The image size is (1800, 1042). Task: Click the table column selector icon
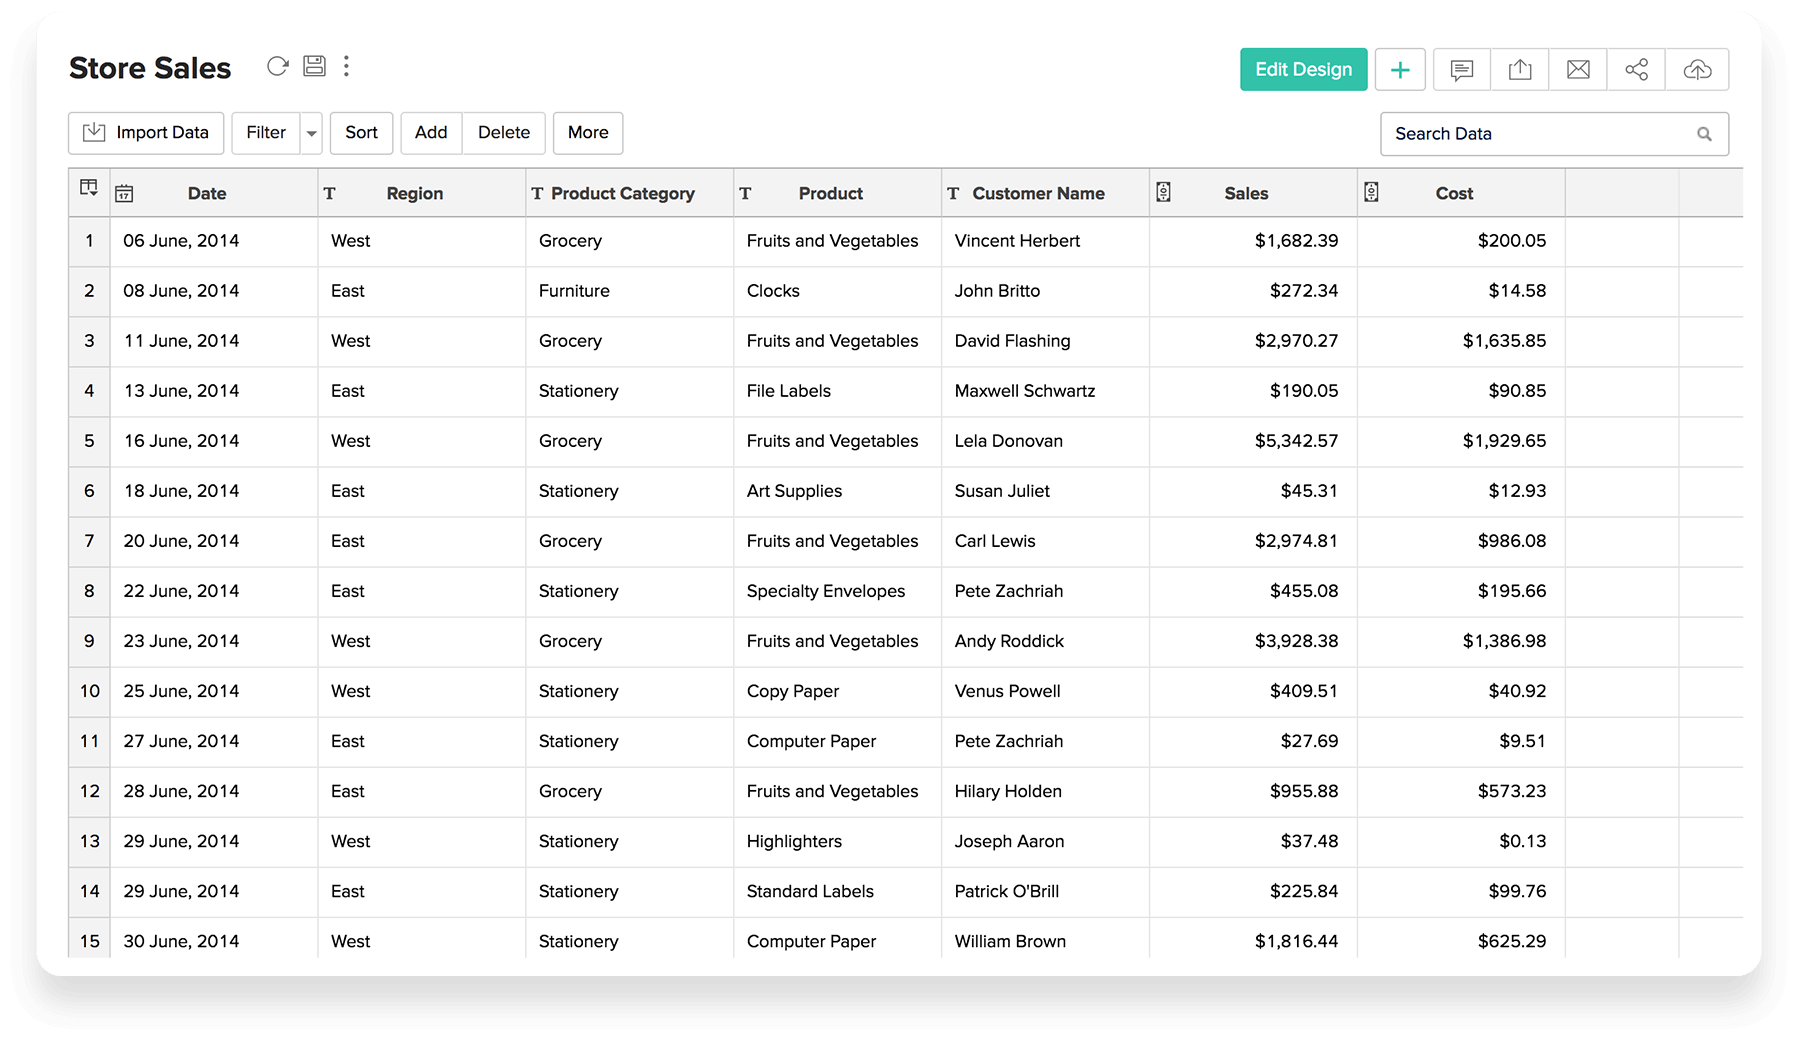[x=89, y=189]
